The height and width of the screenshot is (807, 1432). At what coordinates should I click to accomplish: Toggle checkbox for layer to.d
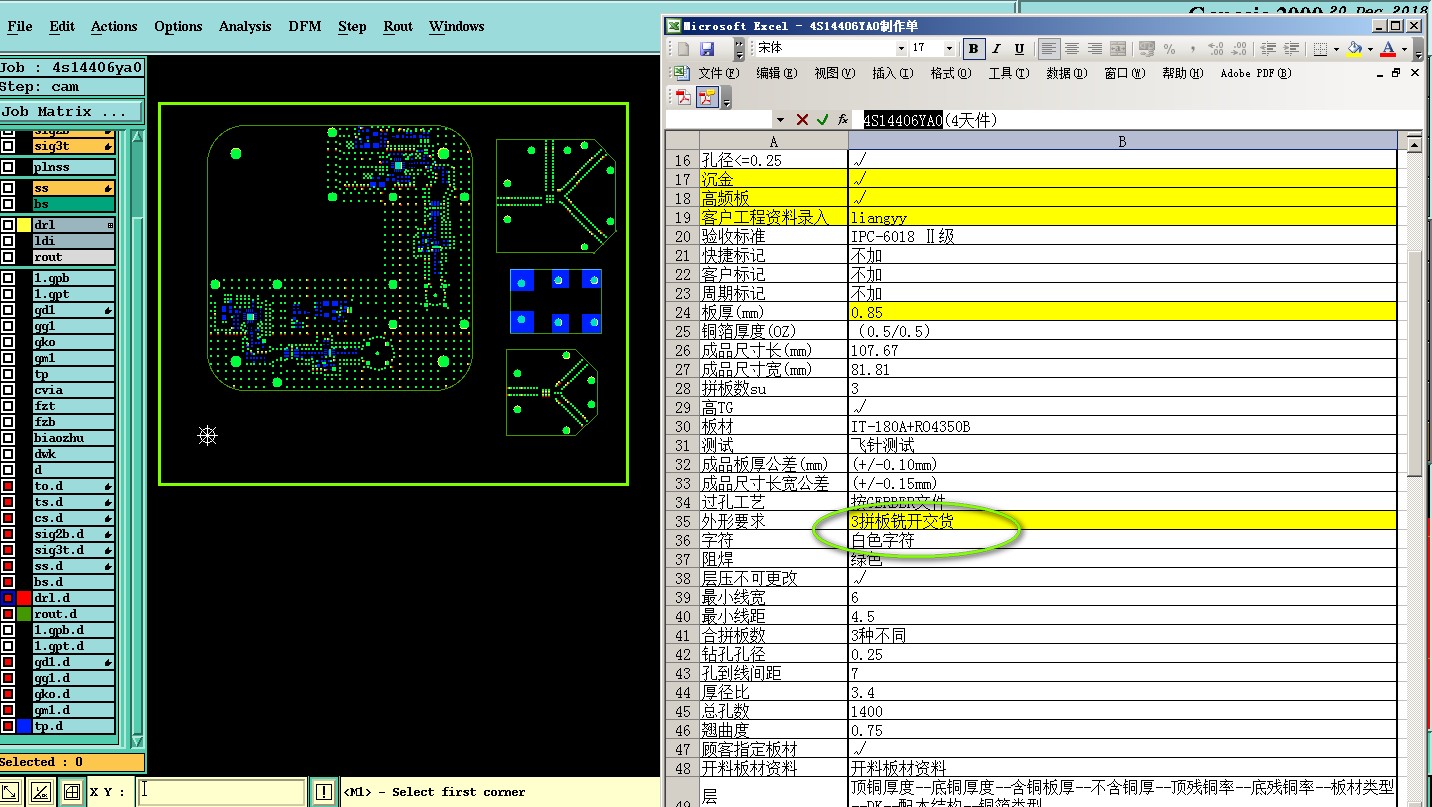tap(8, 486)
